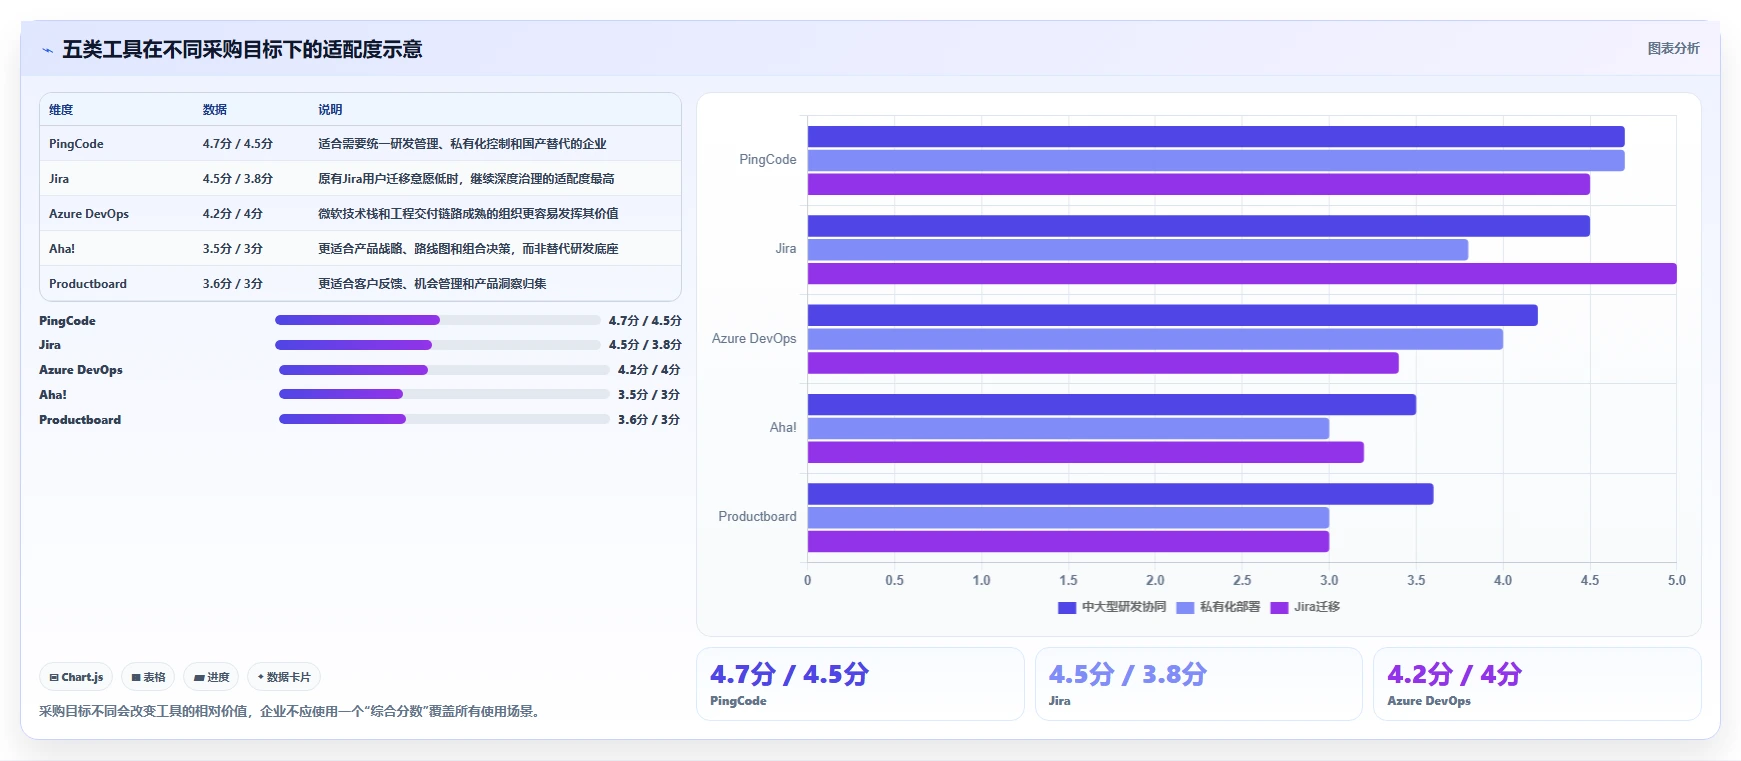Click the table value 4.5分 / 3.8分
This screenshot has height=761, width=1741.
tap(238, 178)
